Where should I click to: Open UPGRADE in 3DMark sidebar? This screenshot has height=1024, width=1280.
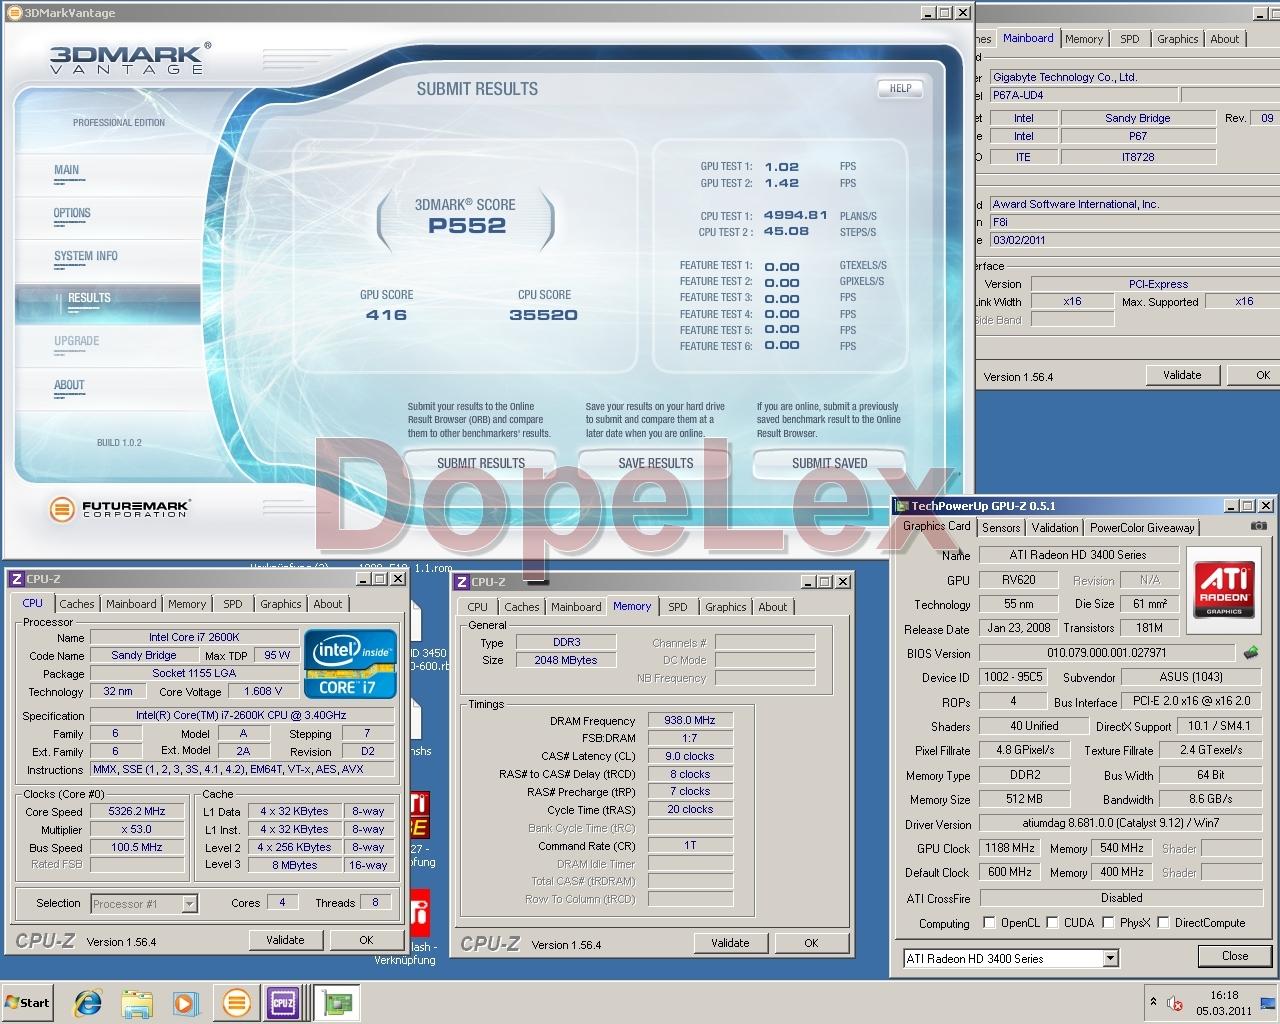click(77, 341)
